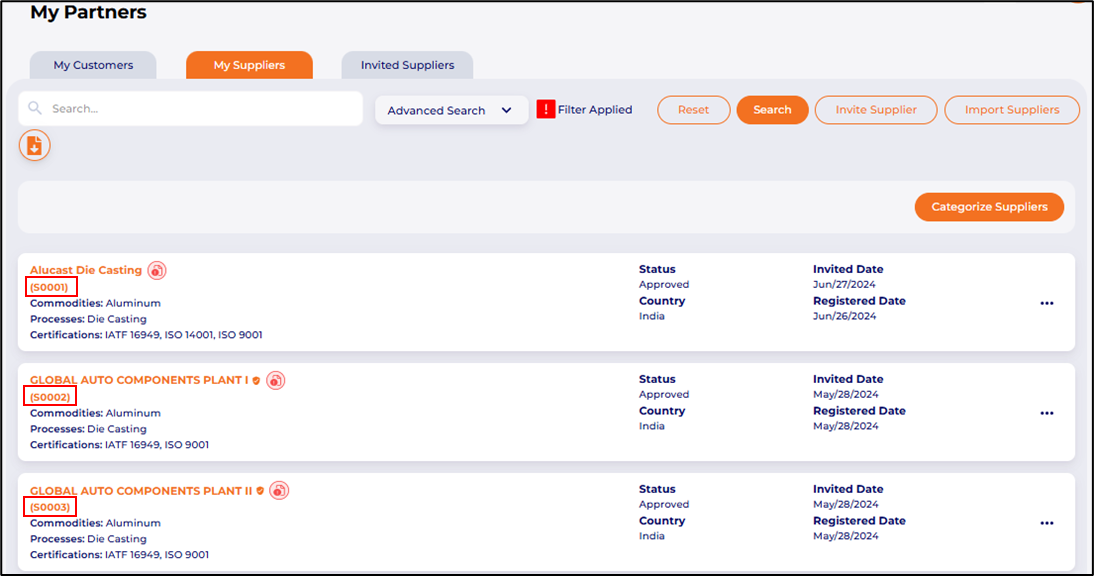Viewport: 1094px width, 576px height.
Task: Open three-dot menu for GLOBAL AUTO COMPONENTS PLANT II
Action: click(1047, 523)
